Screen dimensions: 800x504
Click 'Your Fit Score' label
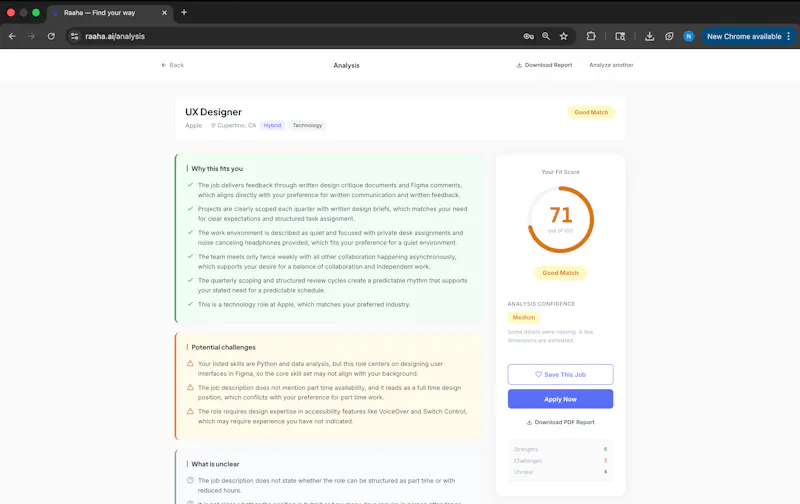pyautogui.click(x=560, y=172)
